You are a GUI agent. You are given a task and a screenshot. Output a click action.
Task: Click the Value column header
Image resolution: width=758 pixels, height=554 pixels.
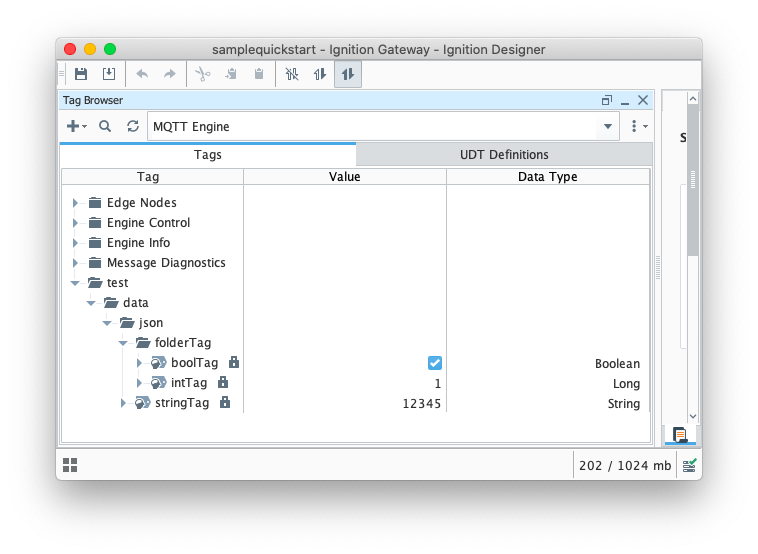click(345, 176)
